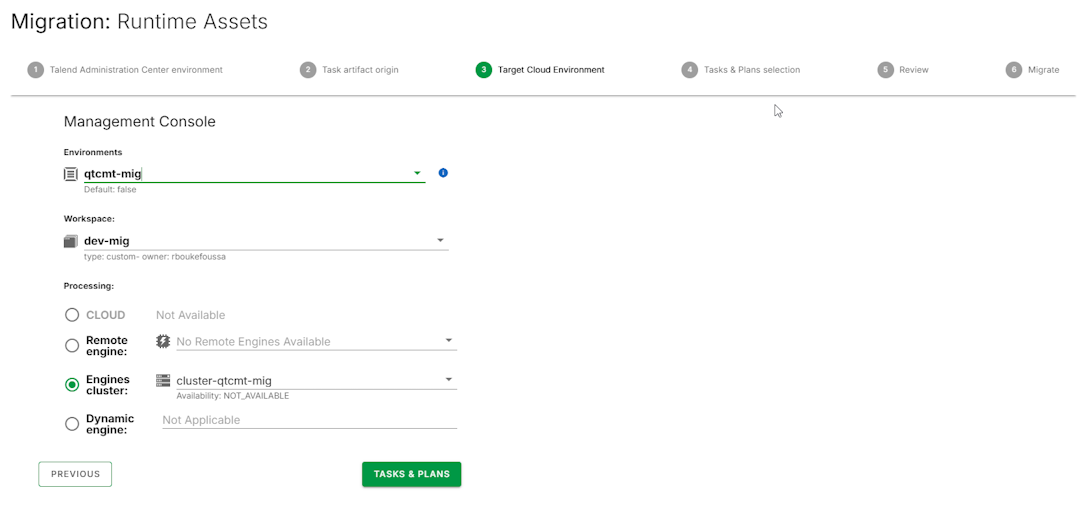Click the remote engine gear icon
The width and height of the screenshot is (1084, 505).
pos(163,341)
